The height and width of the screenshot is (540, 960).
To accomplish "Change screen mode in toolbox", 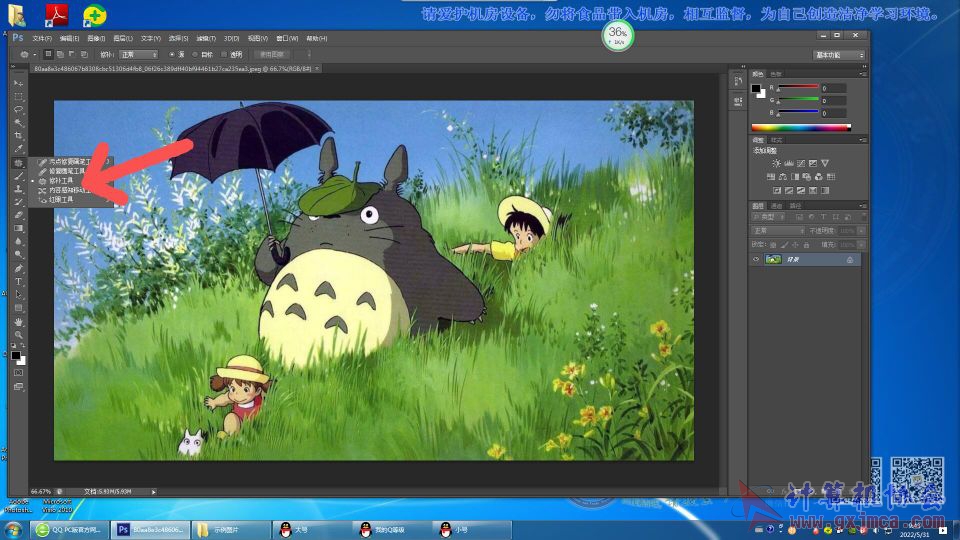I will tap(18, 387).
